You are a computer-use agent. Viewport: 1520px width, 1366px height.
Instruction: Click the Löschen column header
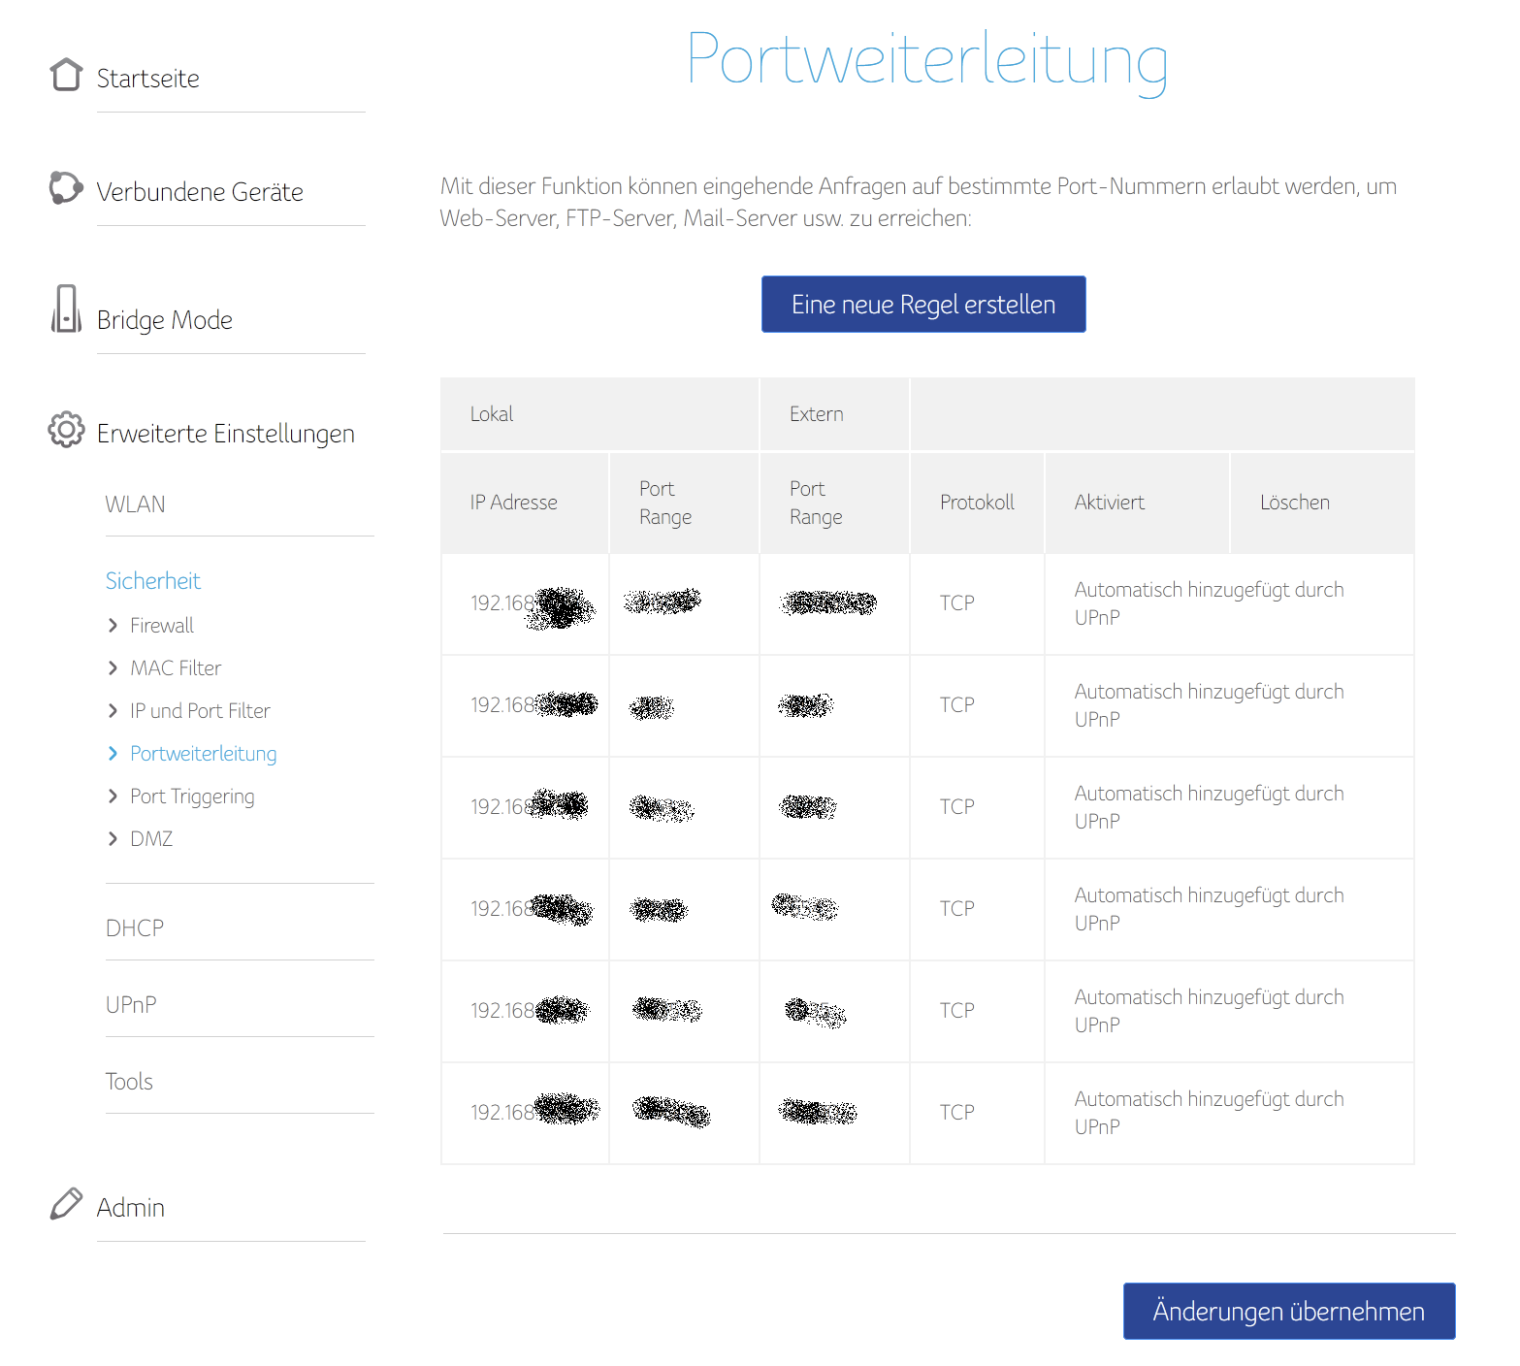pos(1294,503)
